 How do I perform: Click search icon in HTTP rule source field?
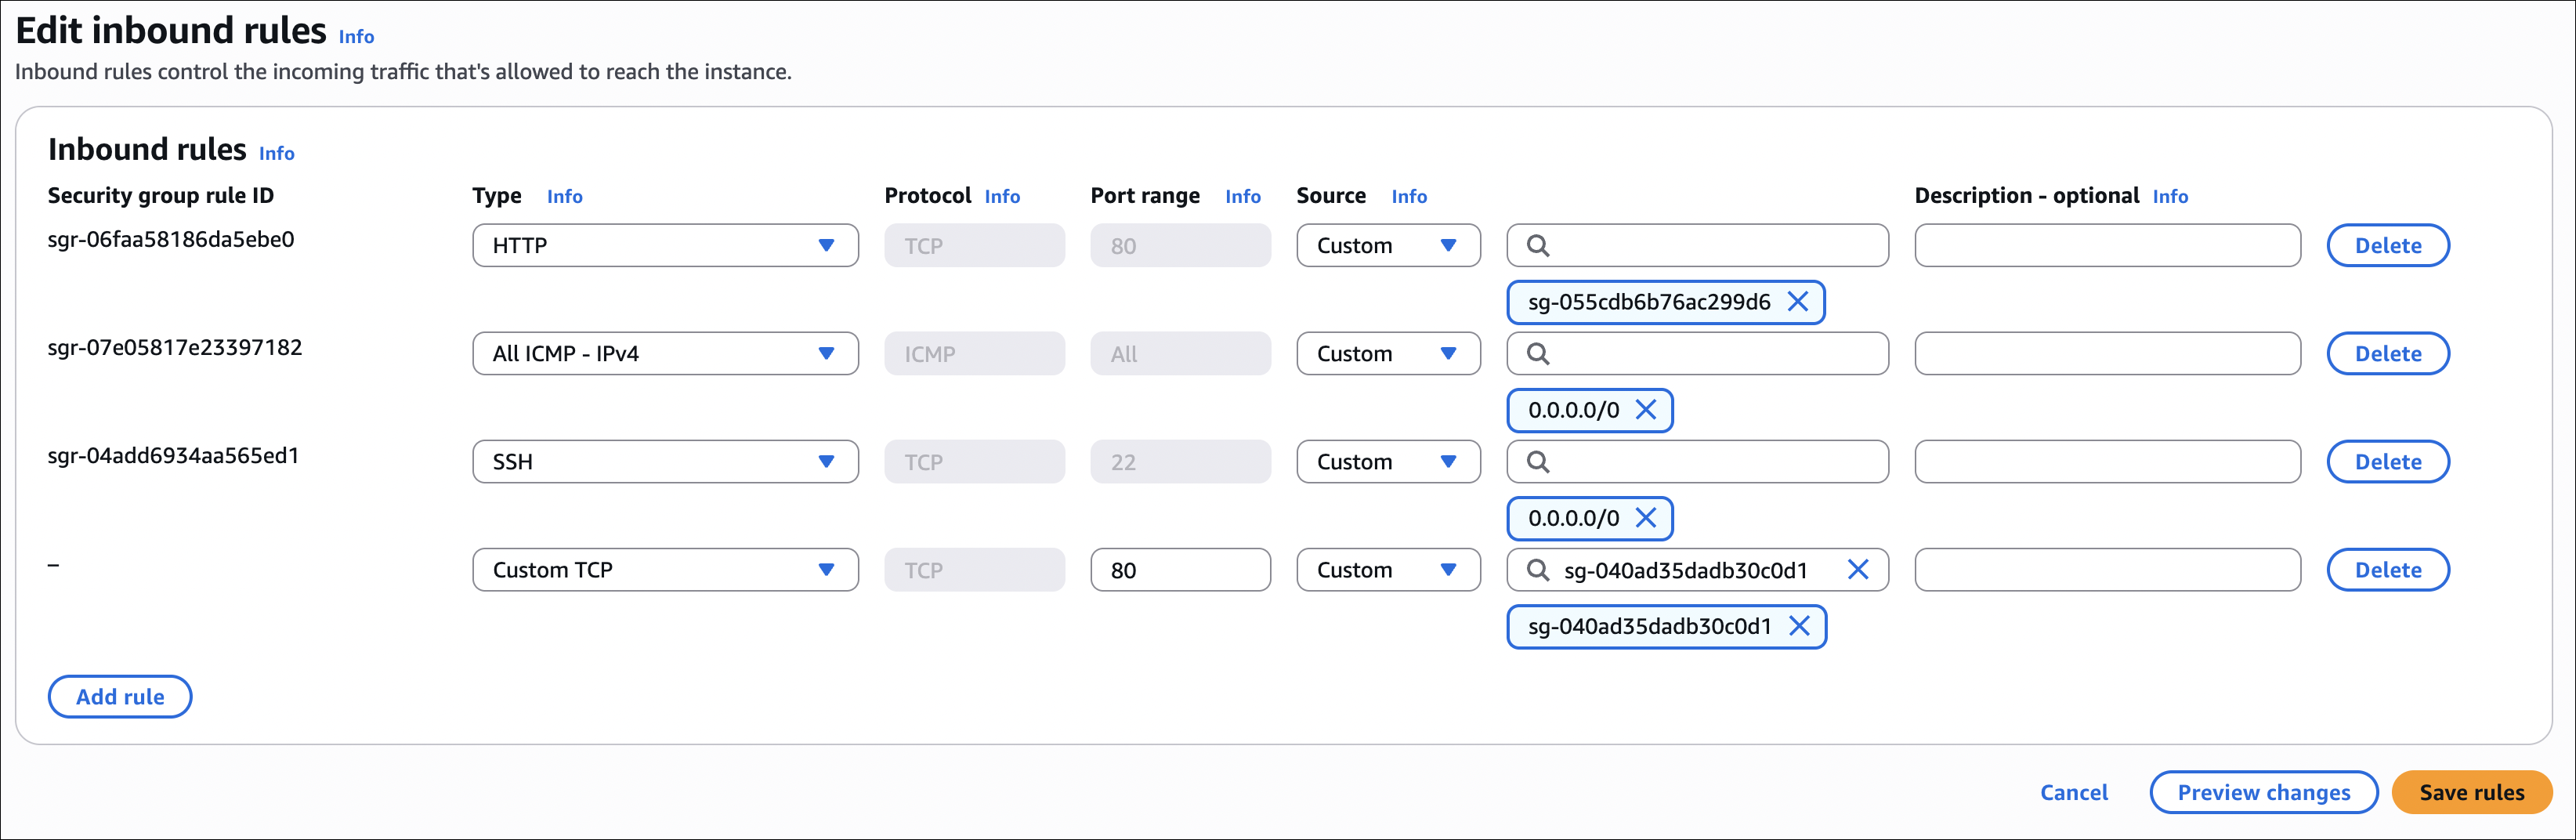[1538, 246]
